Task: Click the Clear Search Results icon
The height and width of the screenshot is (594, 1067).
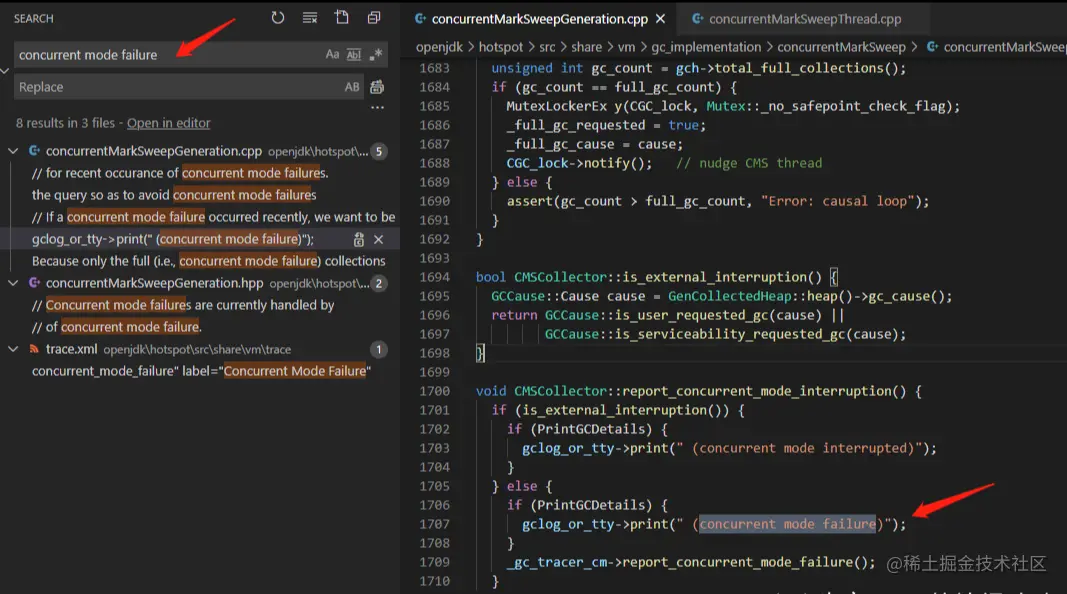Action: point(310,18)
